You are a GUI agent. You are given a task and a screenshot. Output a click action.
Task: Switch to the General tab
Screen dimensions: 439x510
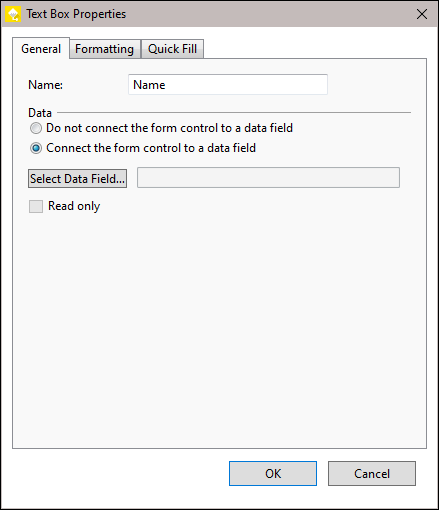pyautogui.click(x=41, y=49)
